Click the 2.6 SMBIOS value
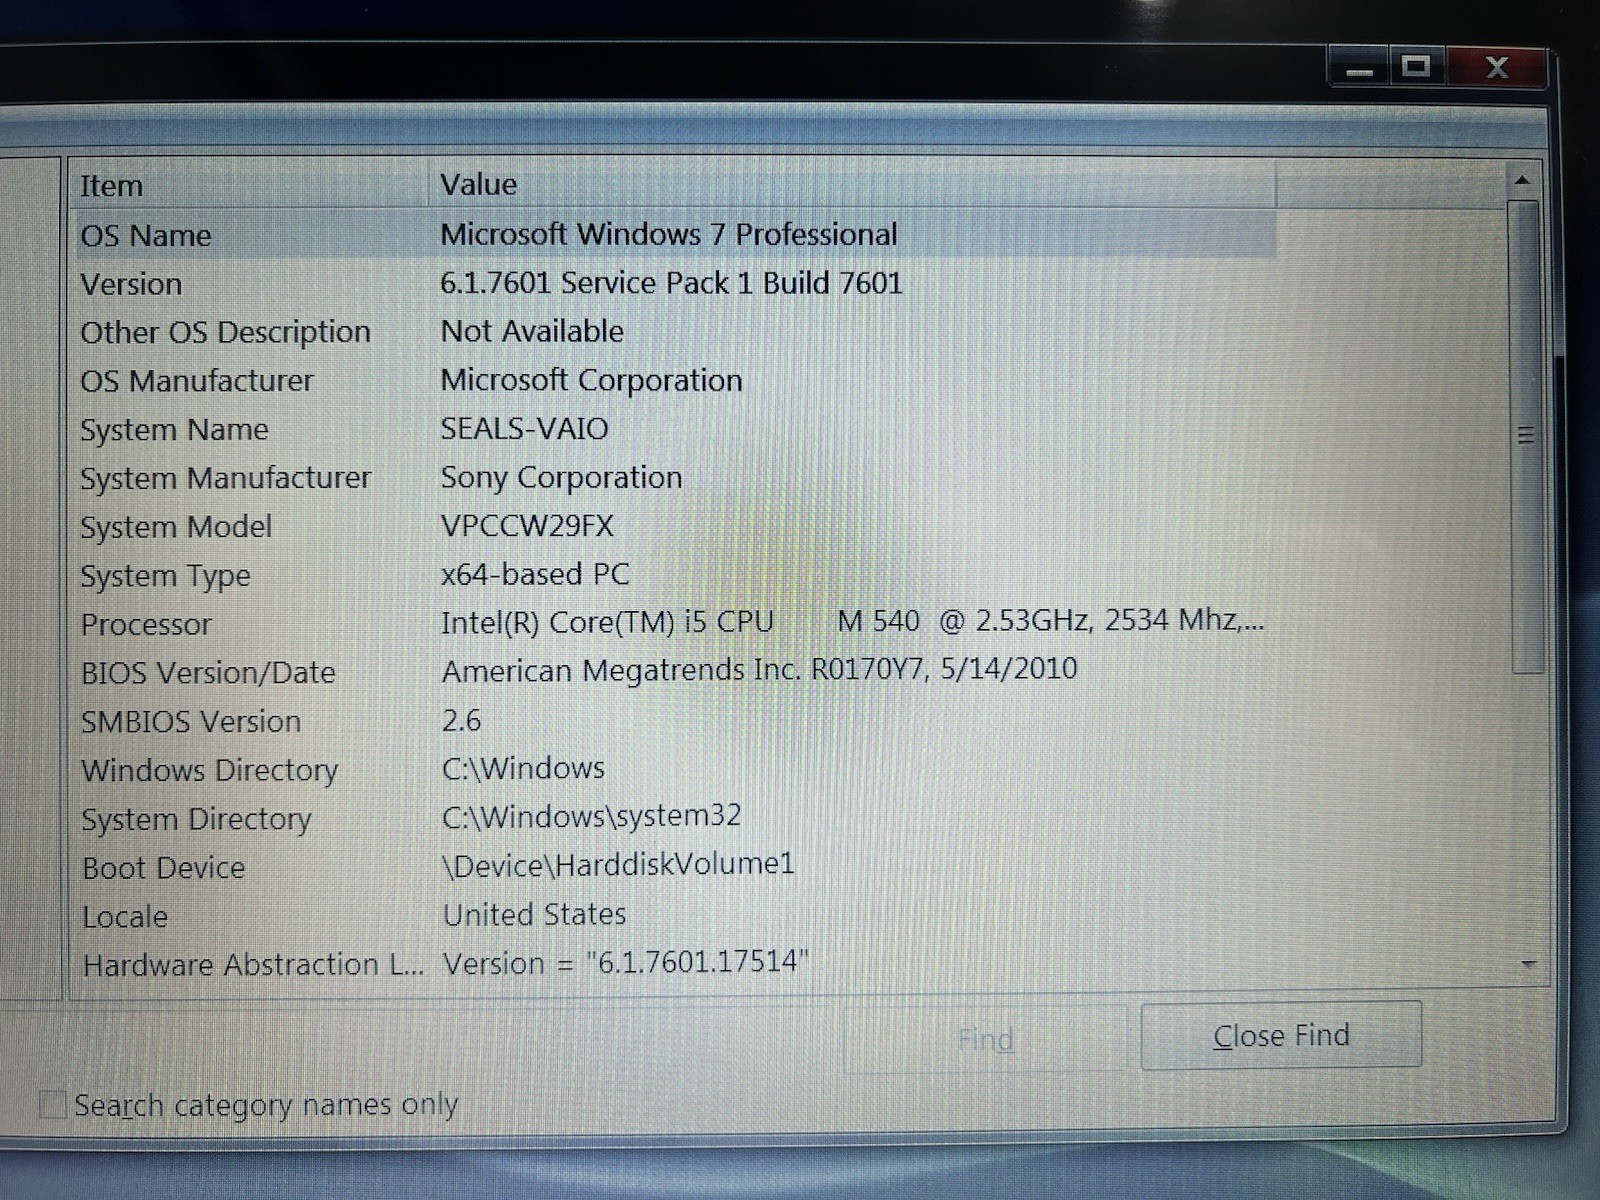Image resolution: width=1600 pixels, height=1200 pixels. coord(461,720)
